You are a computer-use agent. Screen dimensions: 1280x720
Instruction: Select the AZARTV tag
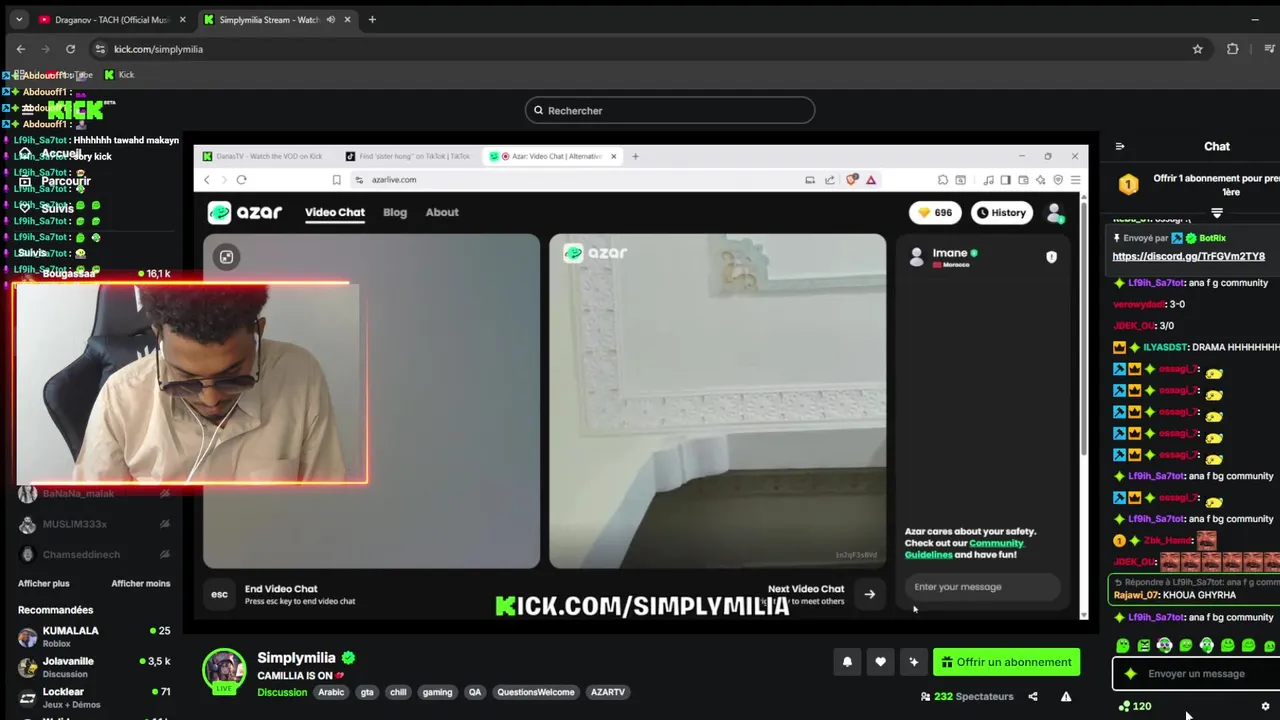[x=608, y=692]
